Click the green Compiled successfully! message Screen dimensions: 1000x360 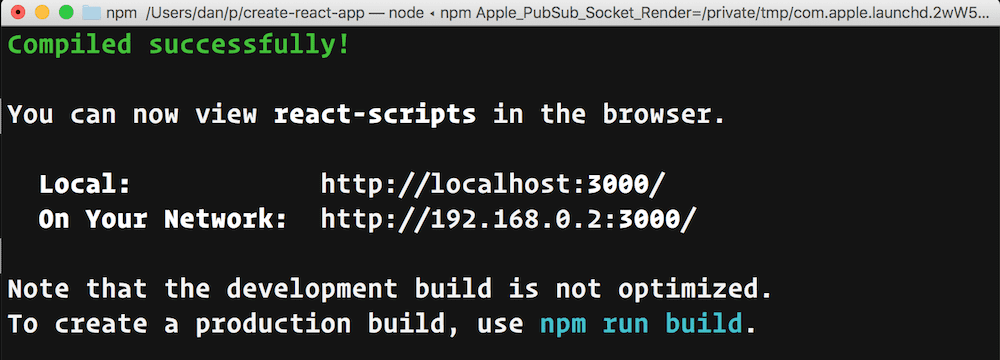point(179,45)
